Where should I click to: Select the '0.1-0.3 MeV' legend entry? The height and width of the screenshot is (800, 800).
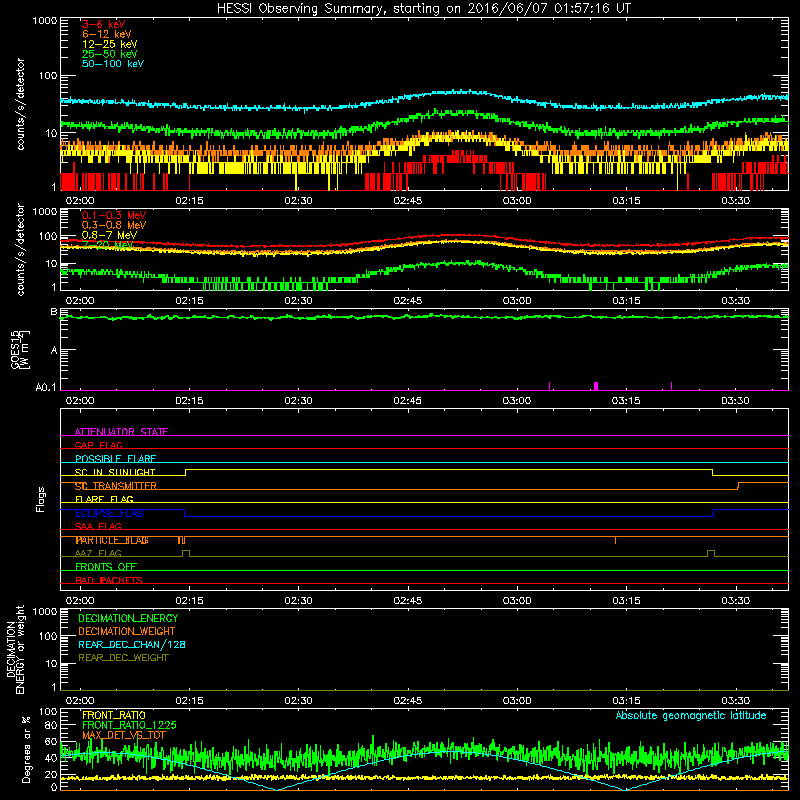[x=114, y=215]
